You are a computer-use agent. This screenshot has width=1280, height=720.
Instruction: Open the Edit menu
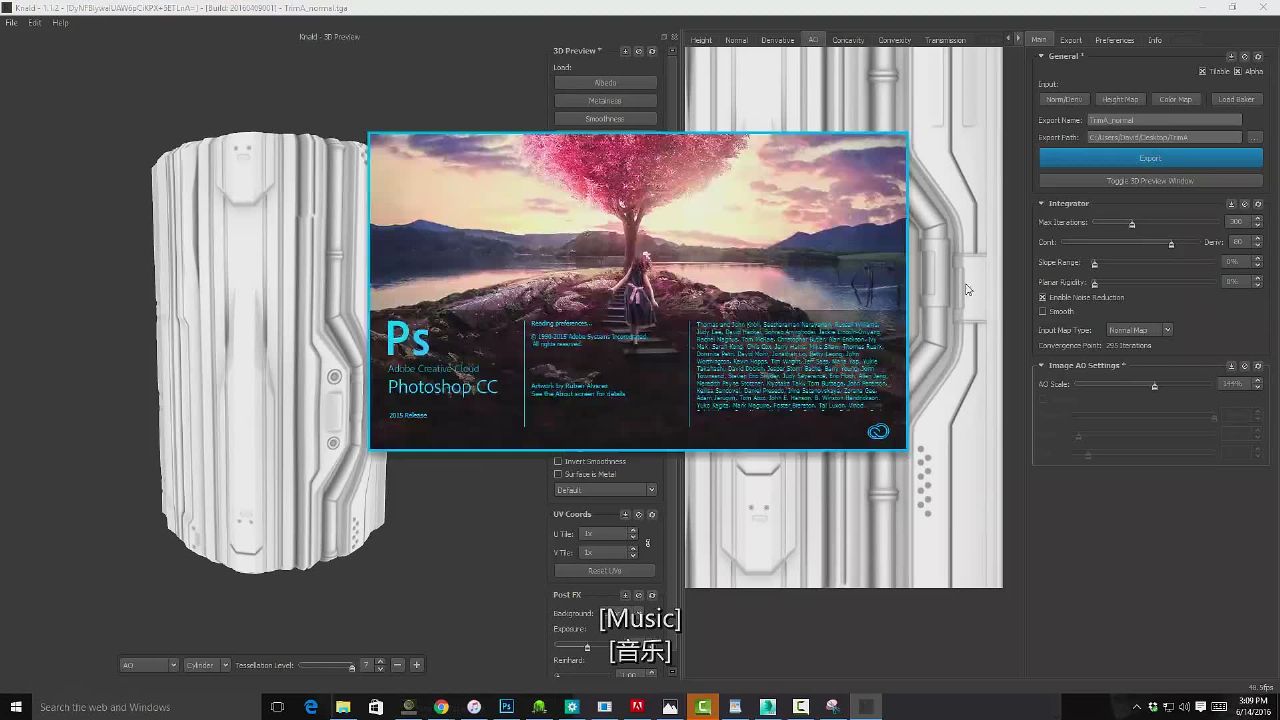coord(35,22)
